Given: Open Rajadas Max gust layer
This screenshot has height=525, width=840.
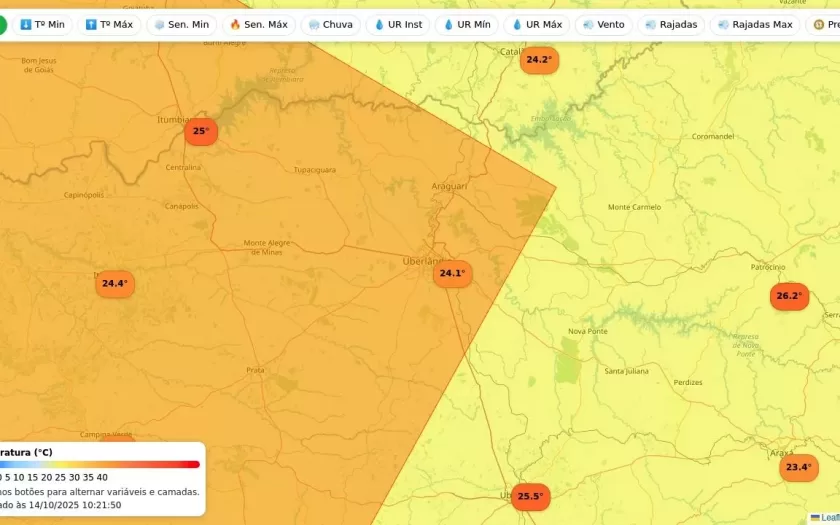Looking at the screenshot, I should pyautogui.click(x=754, y=25).
